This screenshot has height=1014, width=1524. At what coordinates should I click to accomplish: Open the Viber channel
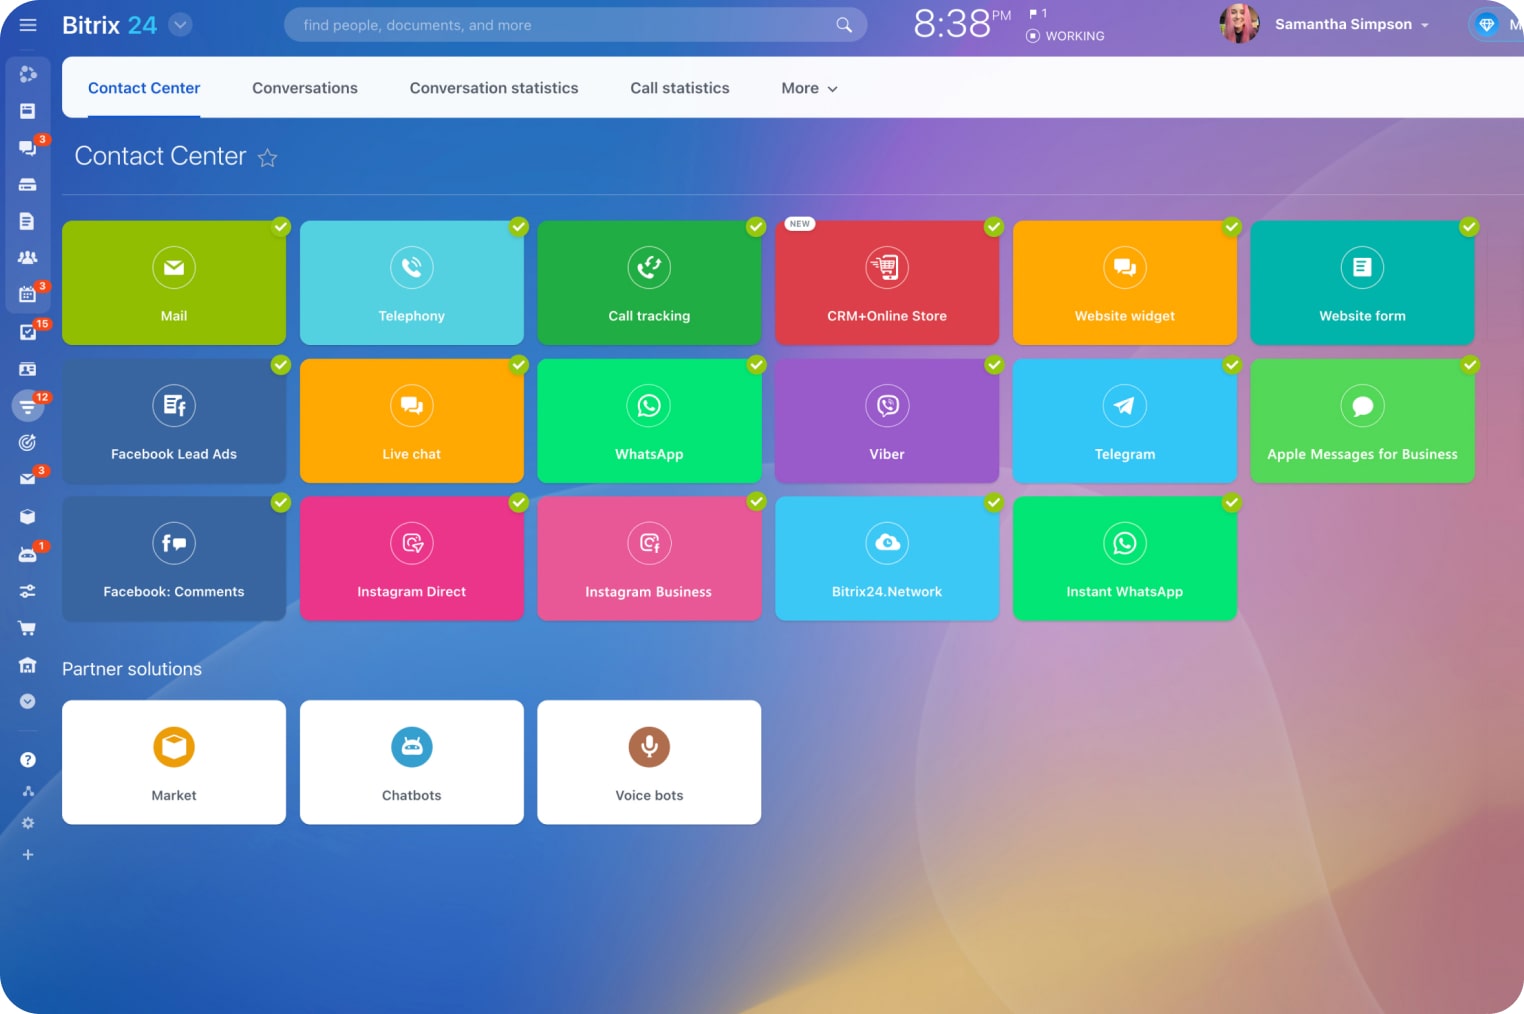tap(887, 421)
